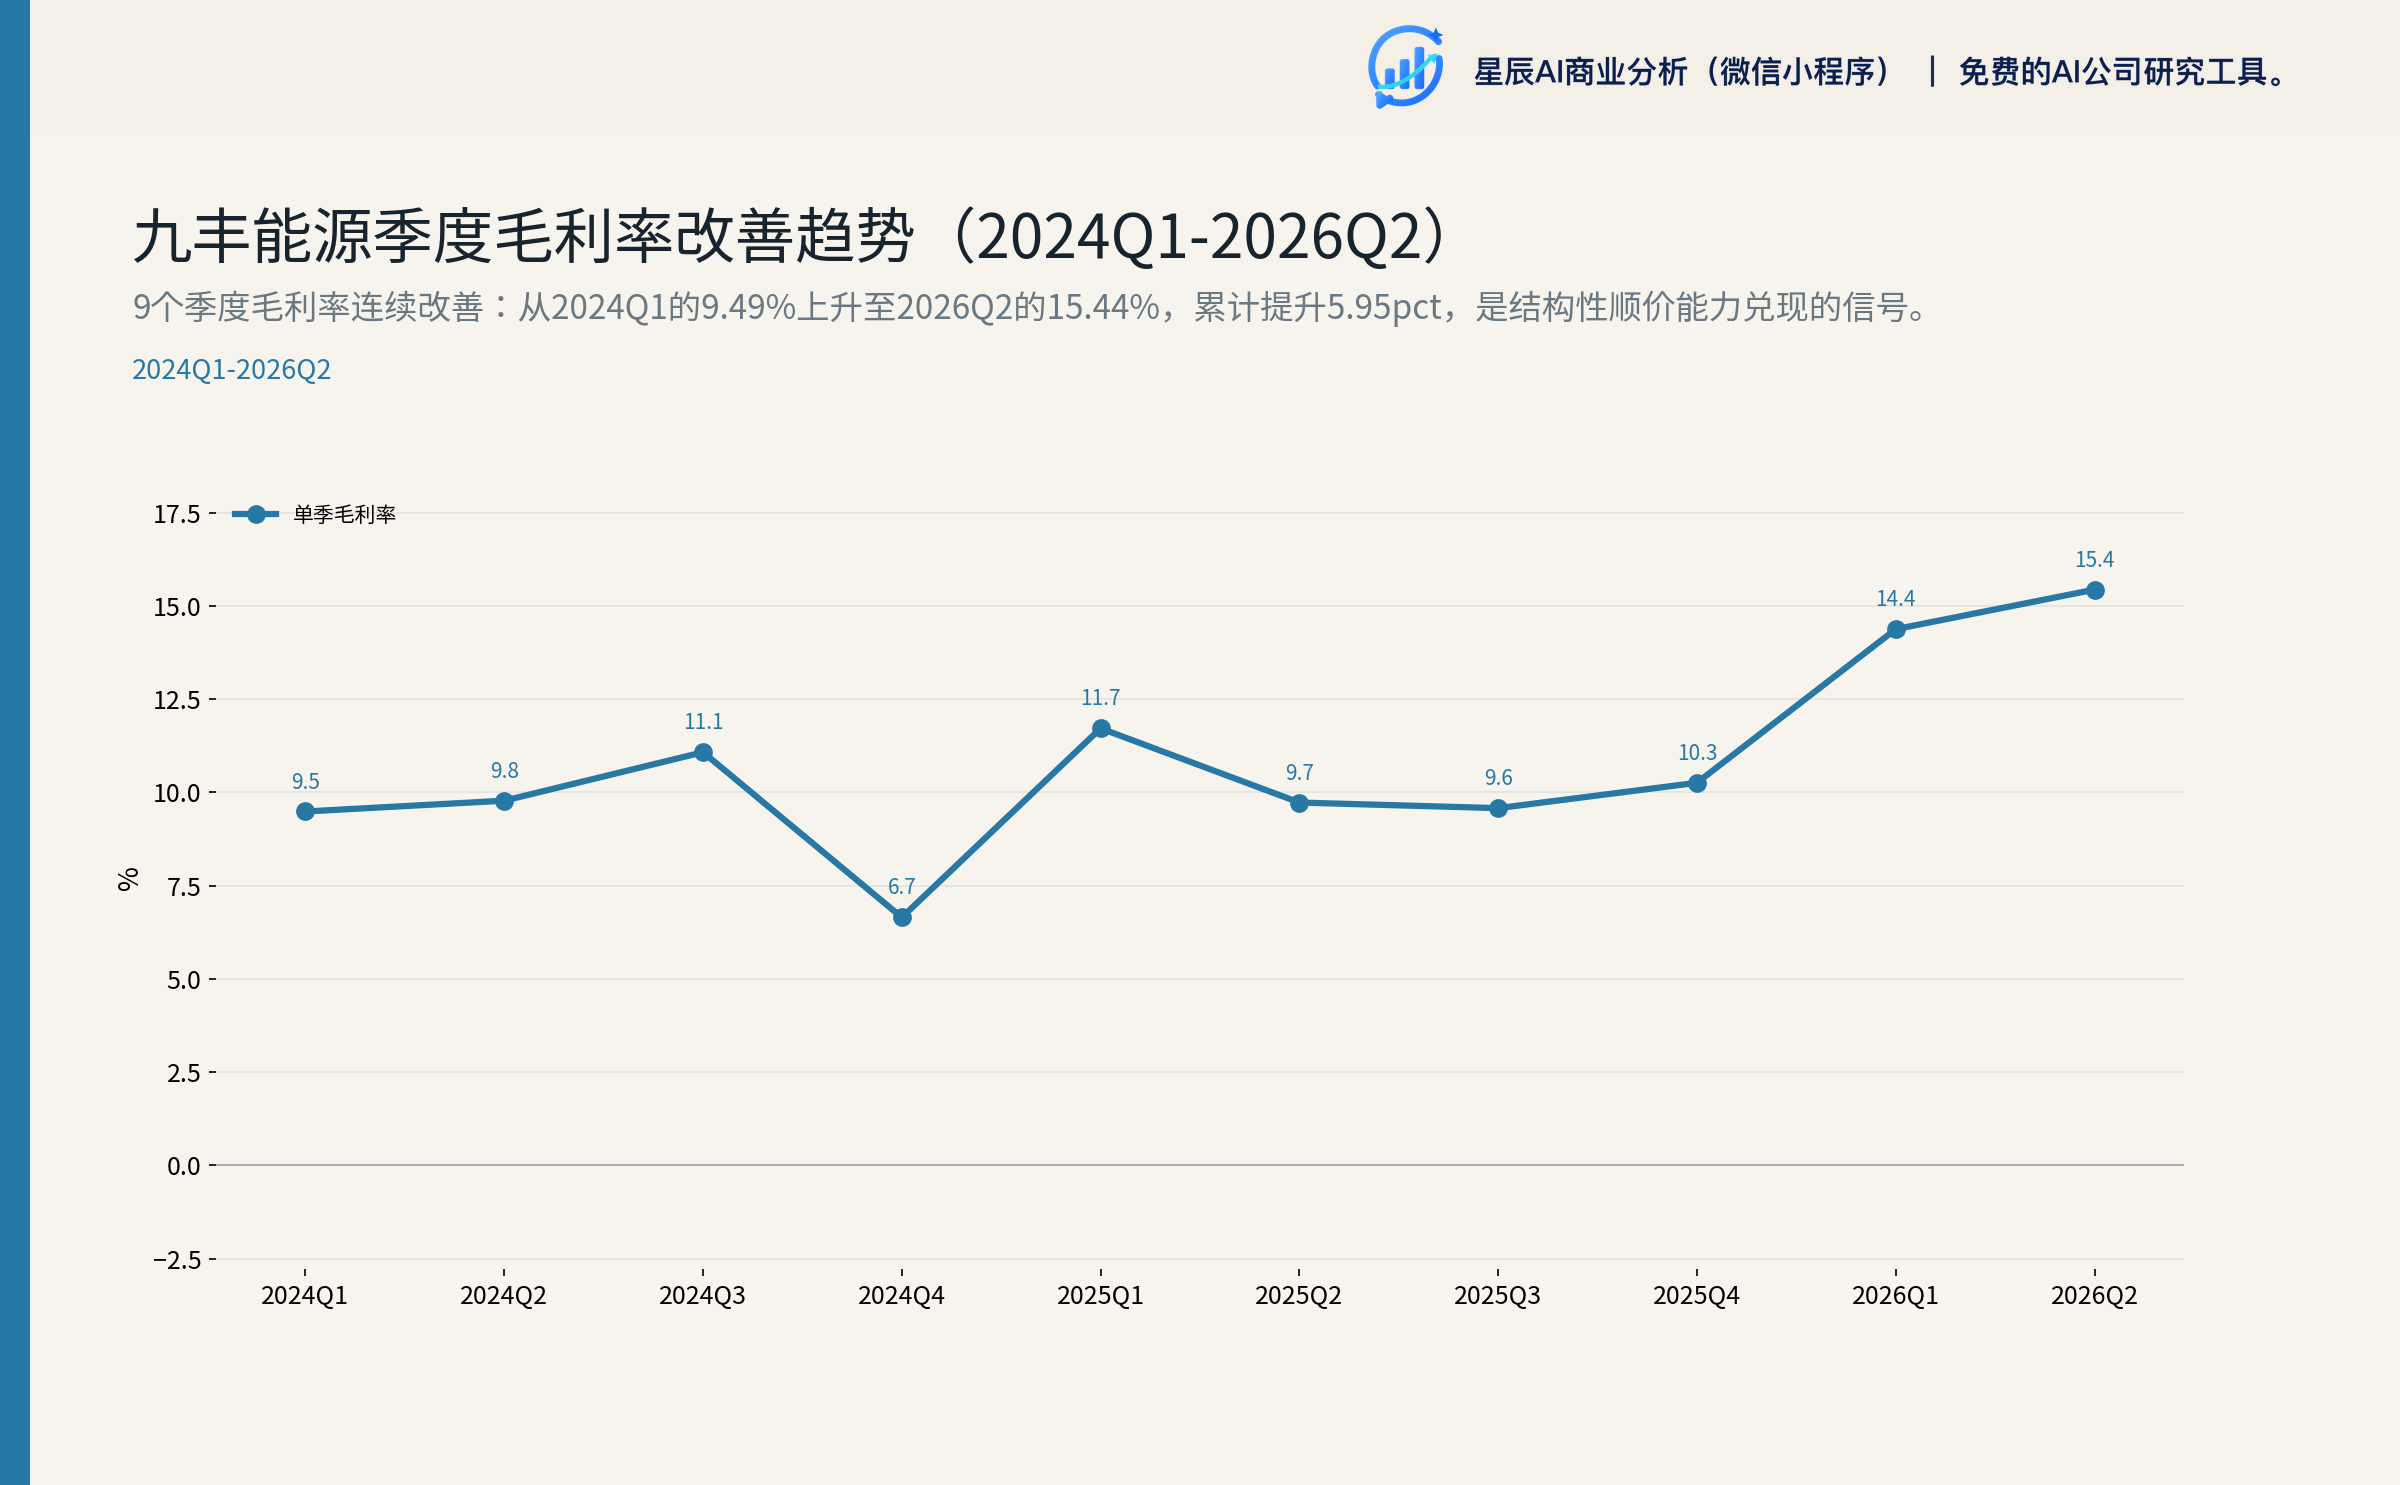The height and width of the screenshot is (1485, 2400).
Task: Click the 9.5 value label
Action: (x=305, y=781)
